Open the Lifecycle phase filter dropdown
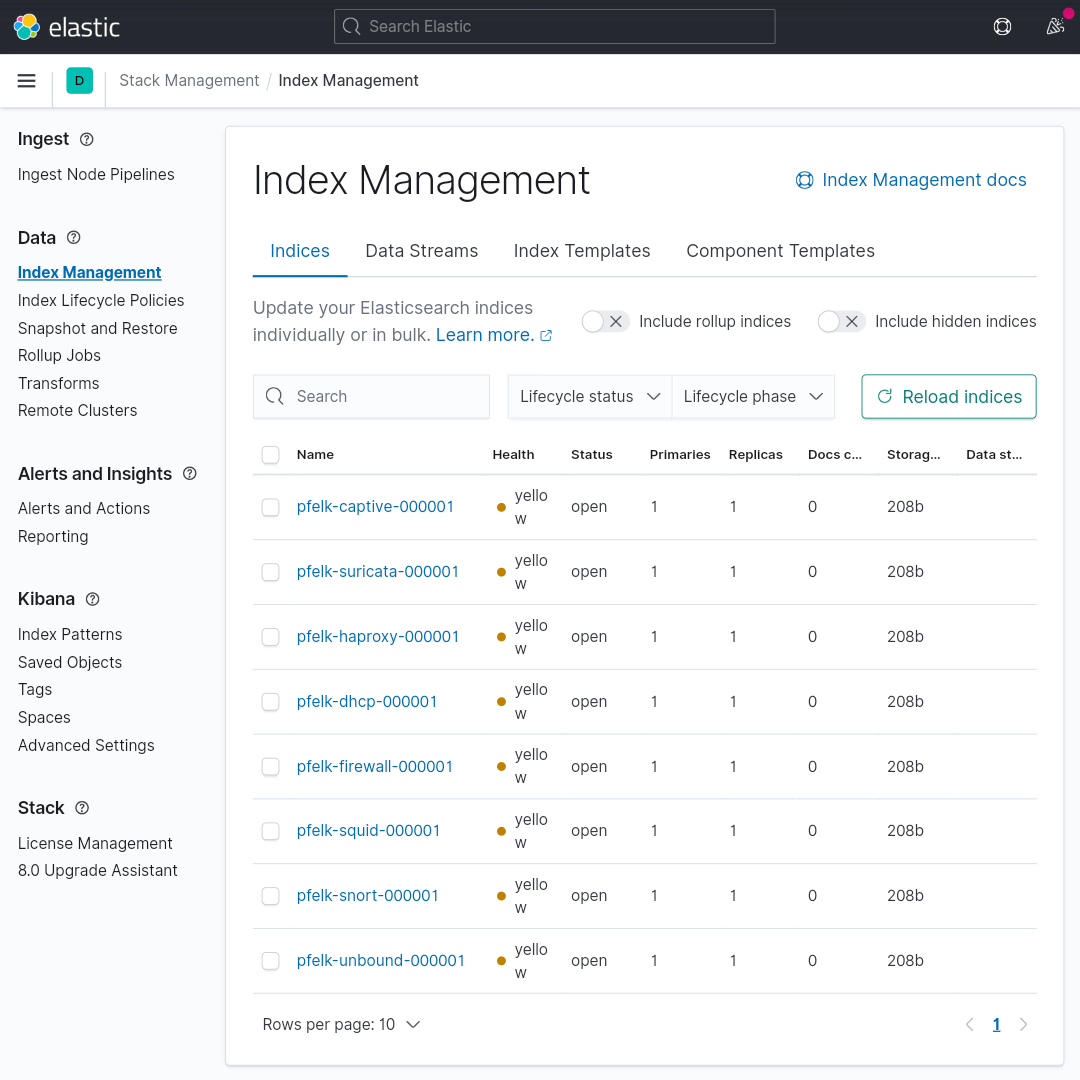 (753, 397)
